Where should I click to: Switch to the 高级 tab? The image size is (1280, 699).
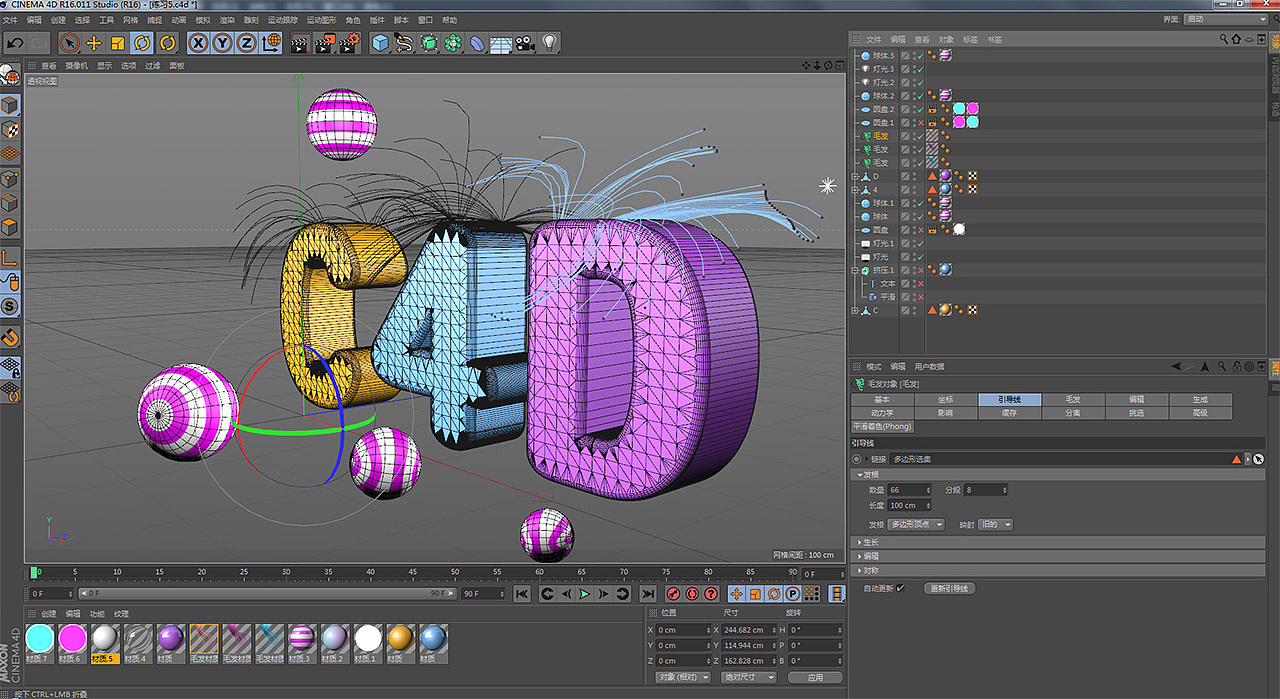coord(1200,412)
